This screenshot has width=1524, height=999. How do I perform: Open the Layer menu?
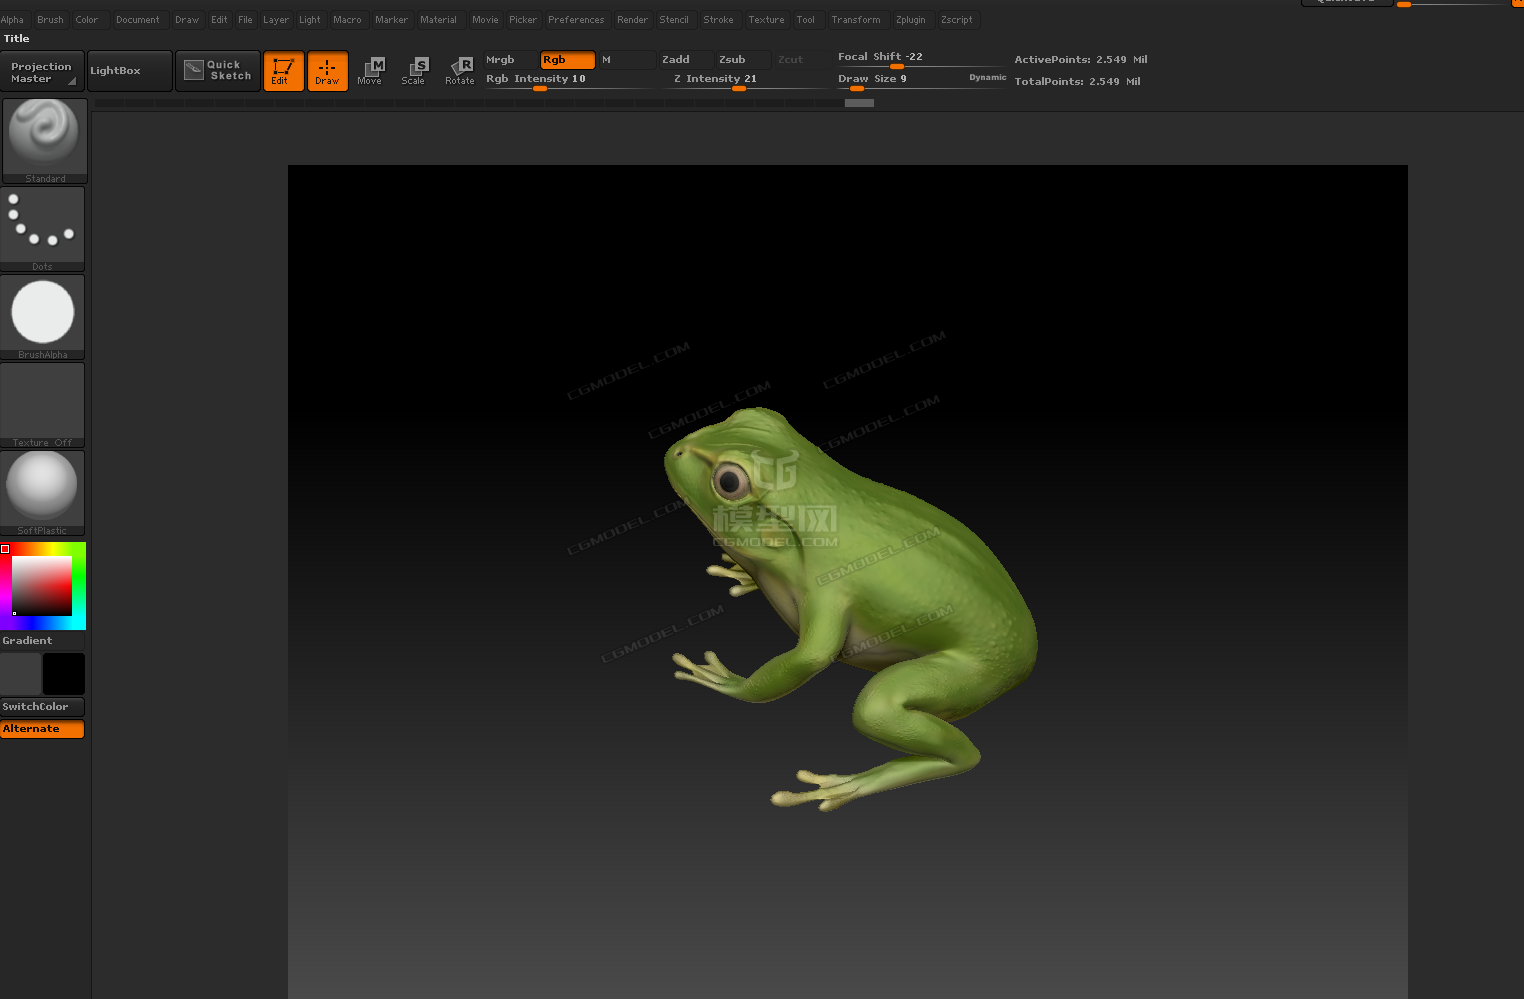[276, 20]
